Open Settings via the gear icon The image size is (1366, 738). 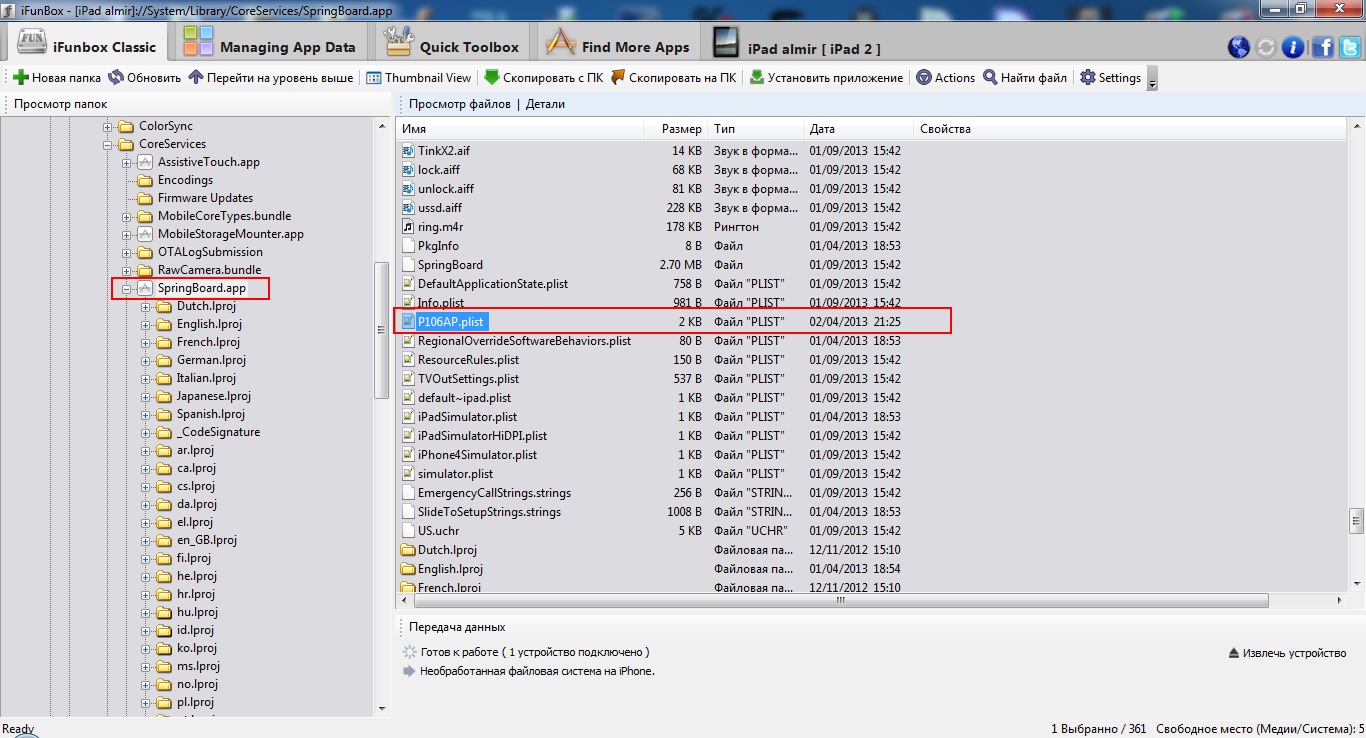pos(1088,77)
